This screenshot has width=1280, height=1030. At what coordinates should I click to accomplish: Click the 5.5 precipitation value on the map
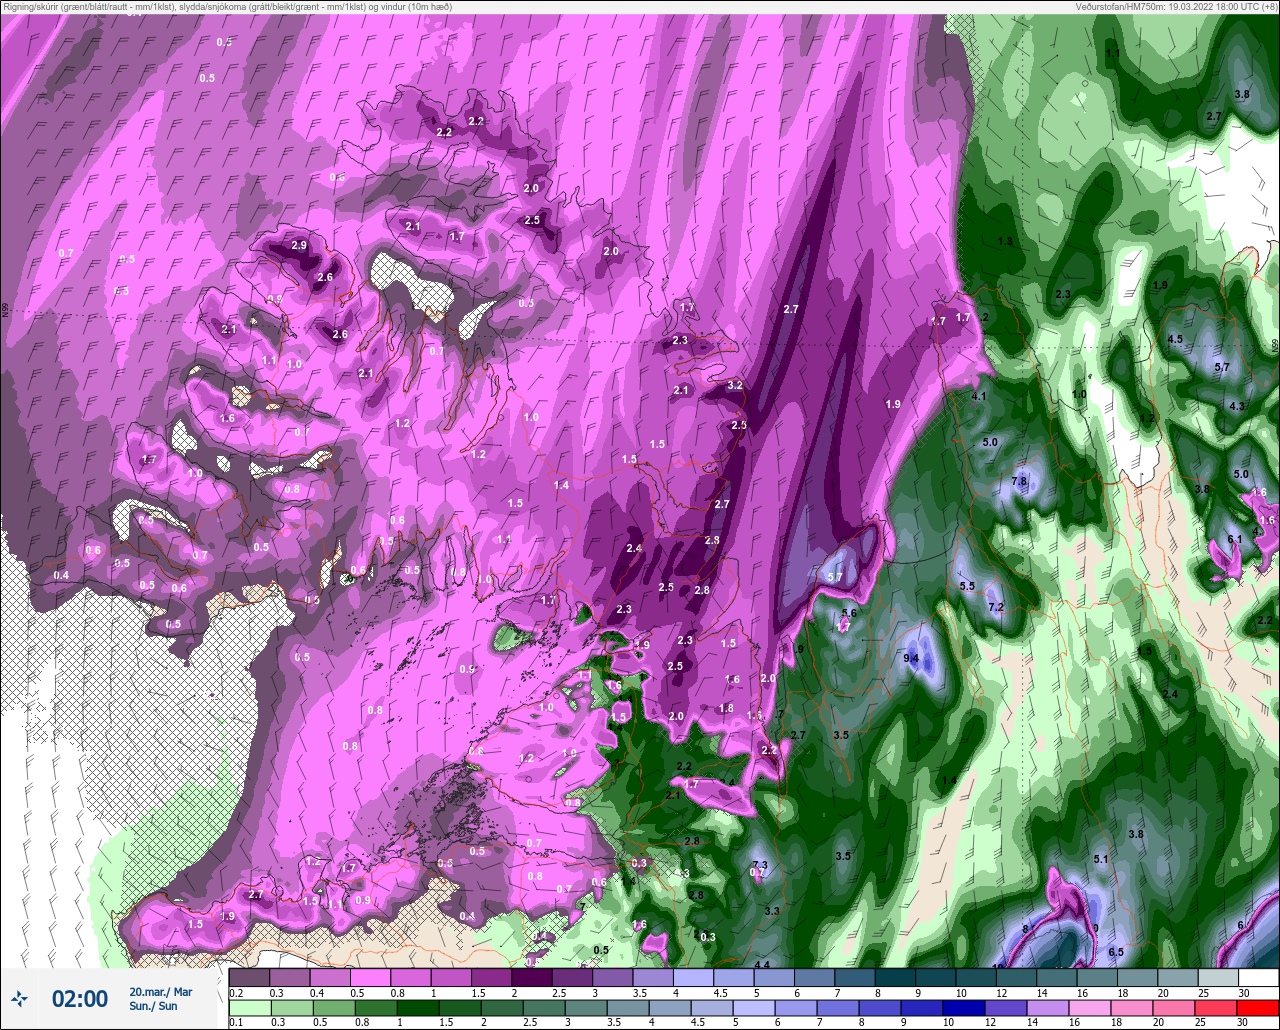click(x=967, y=585)
